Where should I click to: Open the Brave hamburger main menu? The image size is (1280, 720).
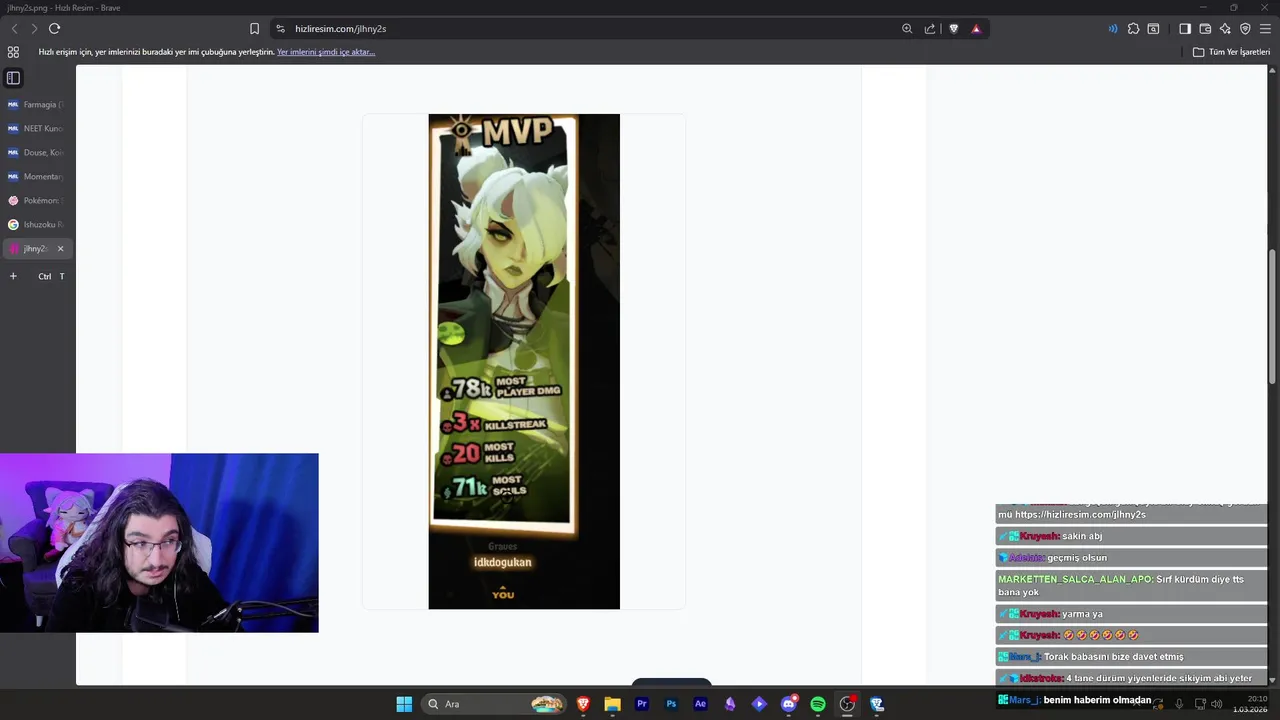pos(1265,29)
